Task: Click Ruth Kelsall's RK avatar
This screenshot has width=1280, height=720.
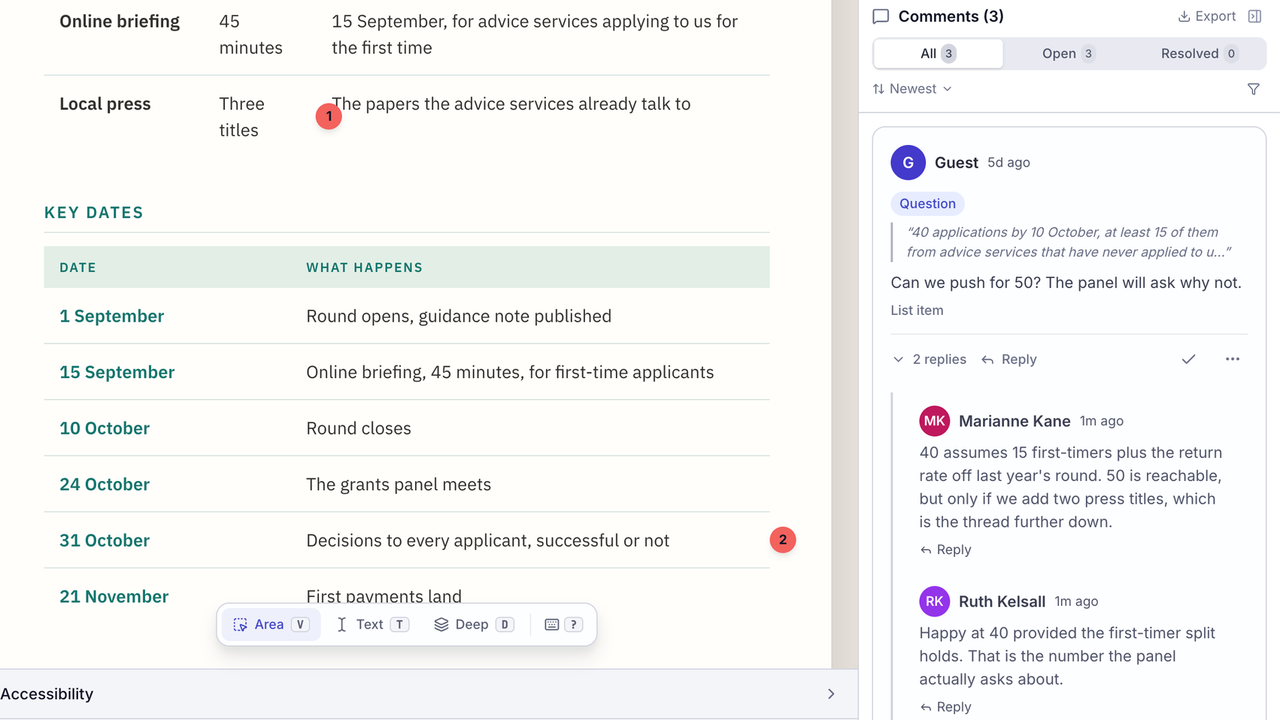Action: (934, 601)
